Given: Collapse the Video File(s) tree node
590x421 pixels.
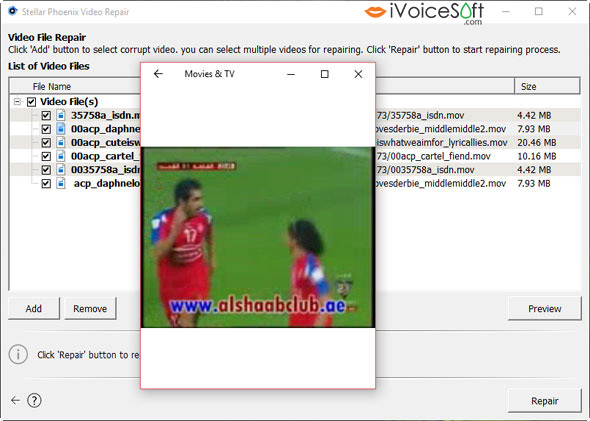Looking at the screenshot, I should (17, 102).
